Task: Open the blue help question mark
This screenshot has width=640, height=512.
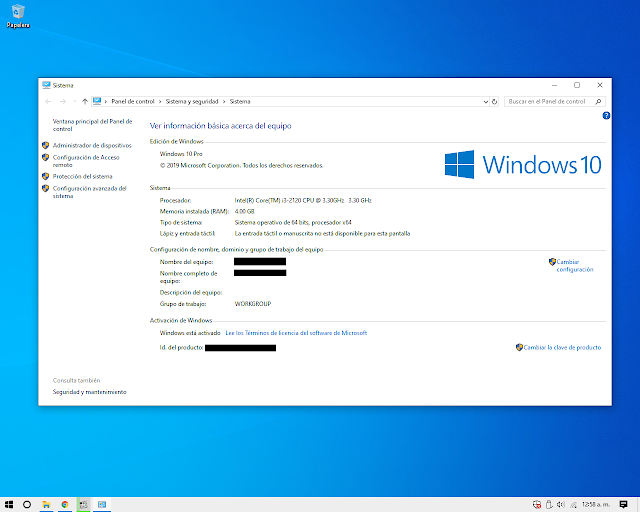Action: 606,116
